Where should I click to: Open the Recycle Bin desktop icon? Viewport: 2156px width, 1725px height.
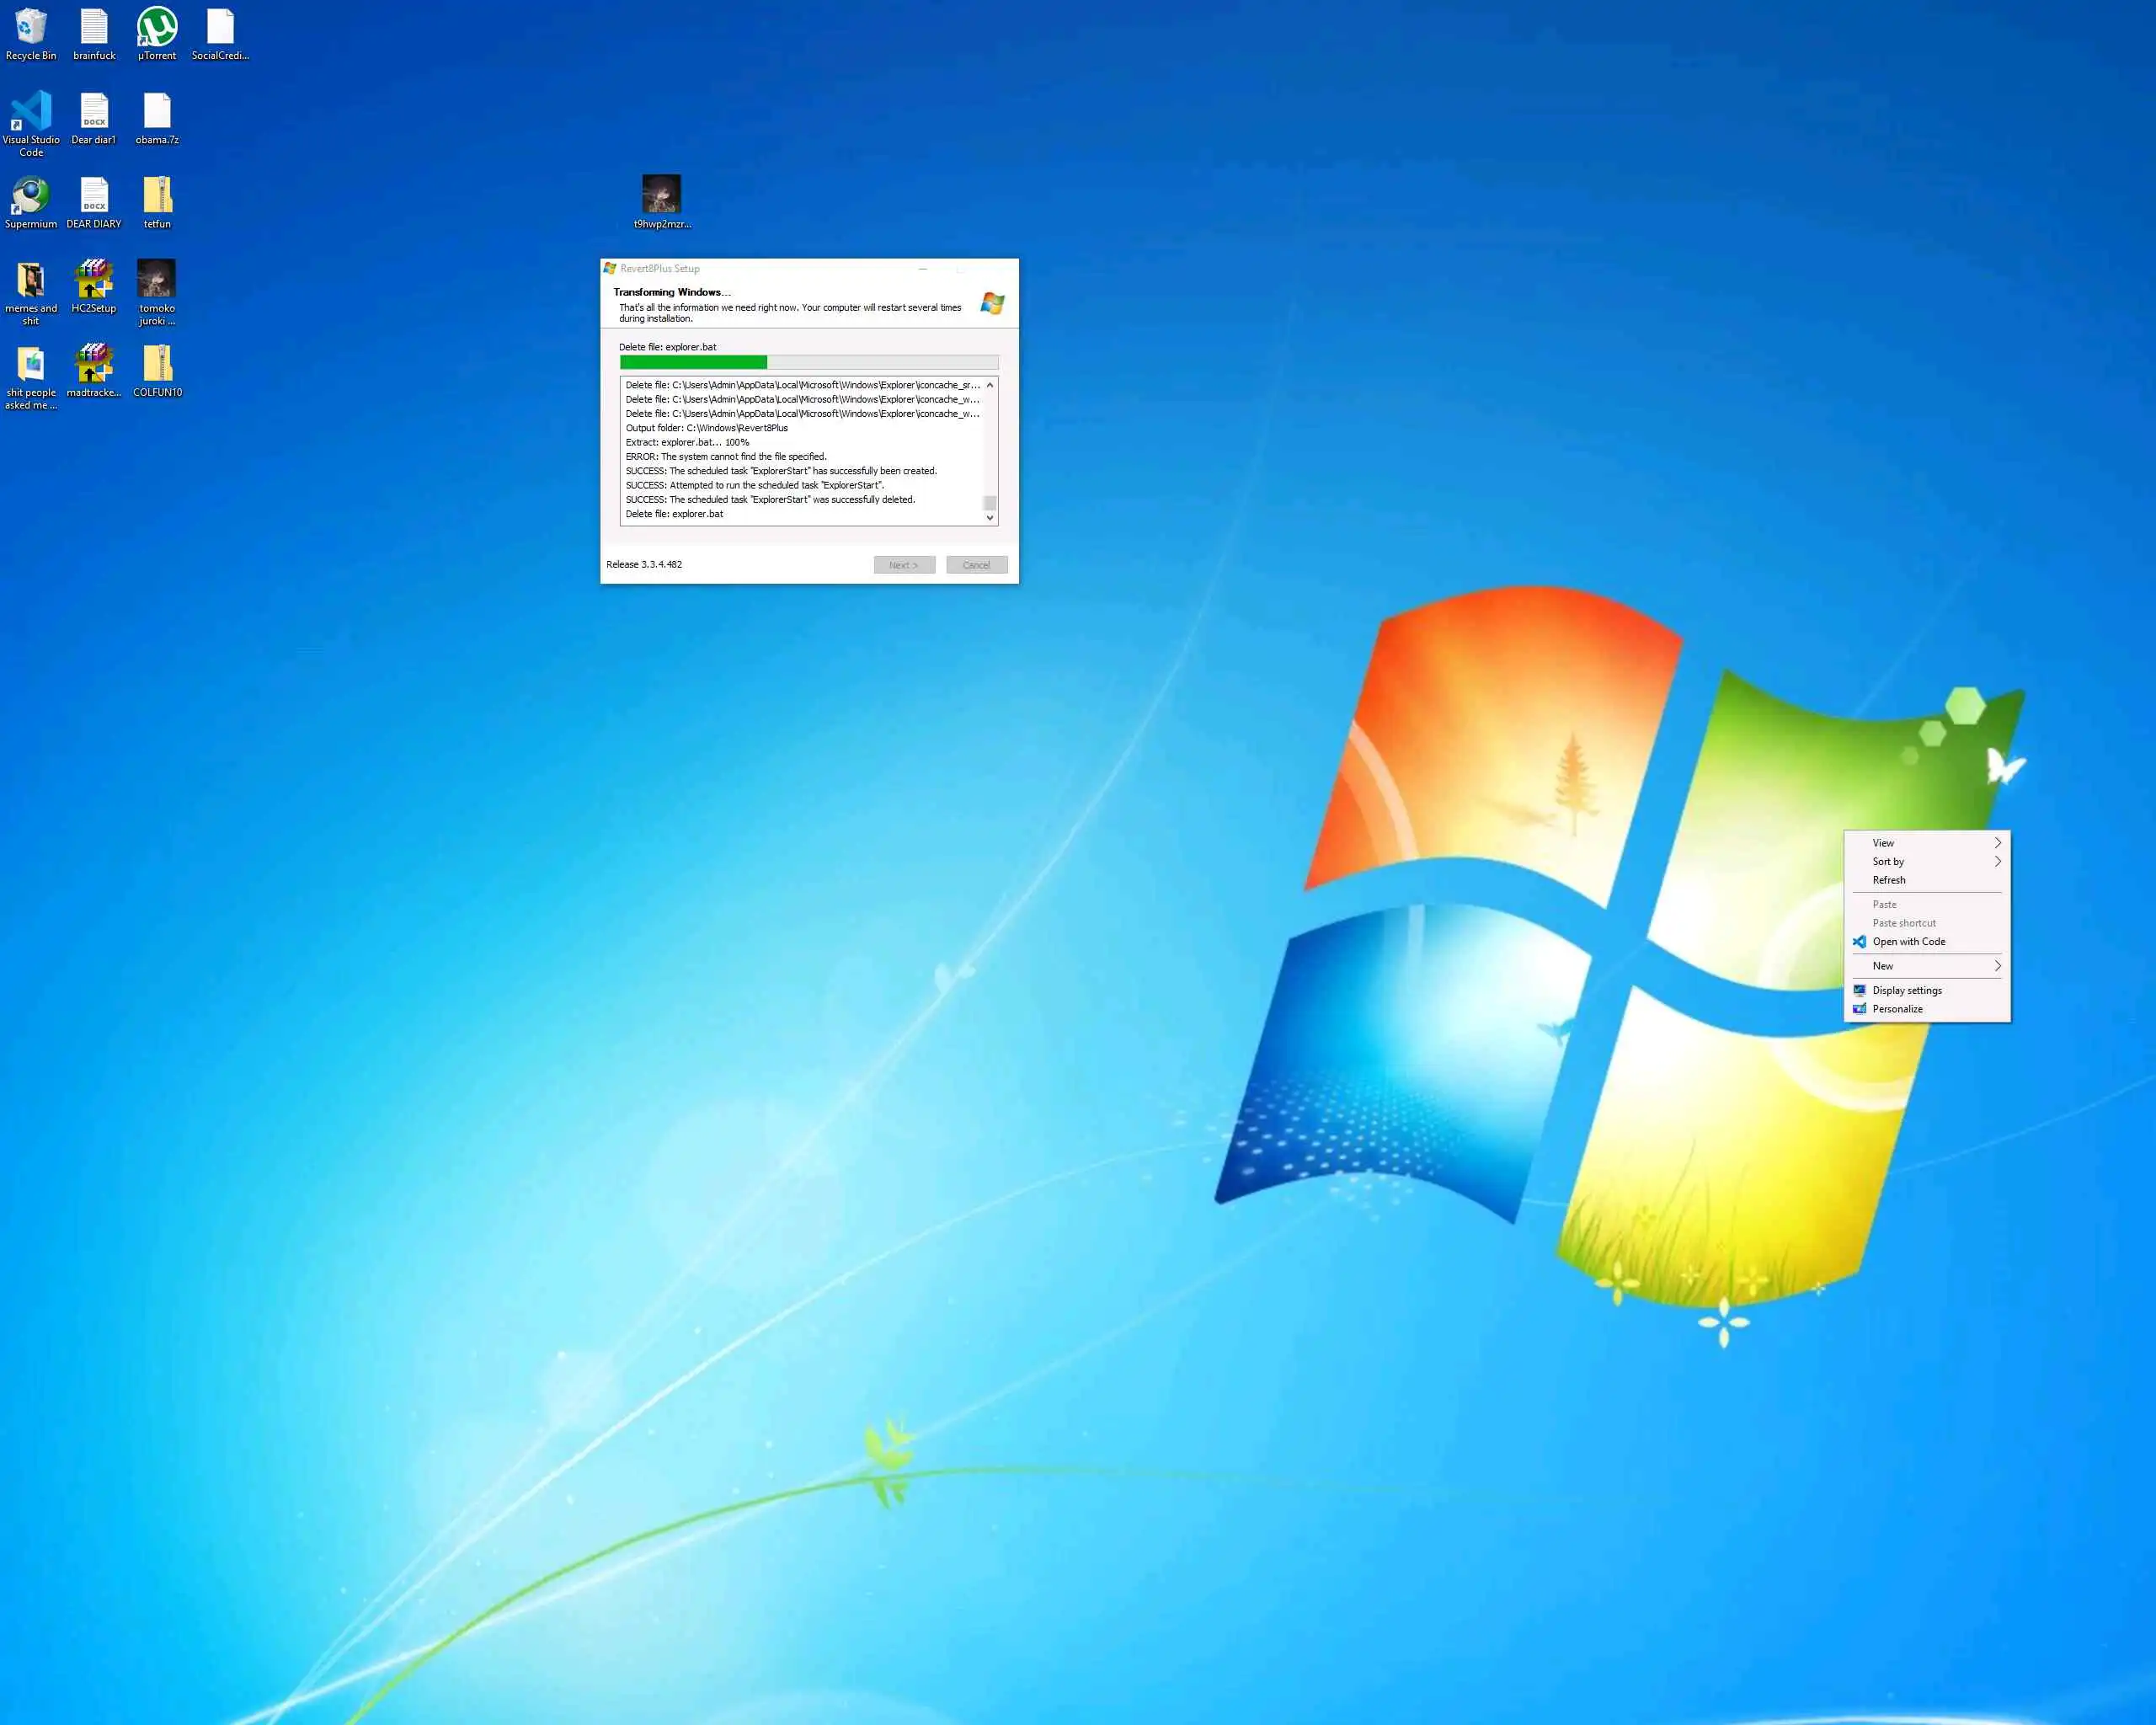(x=31, y=27)
